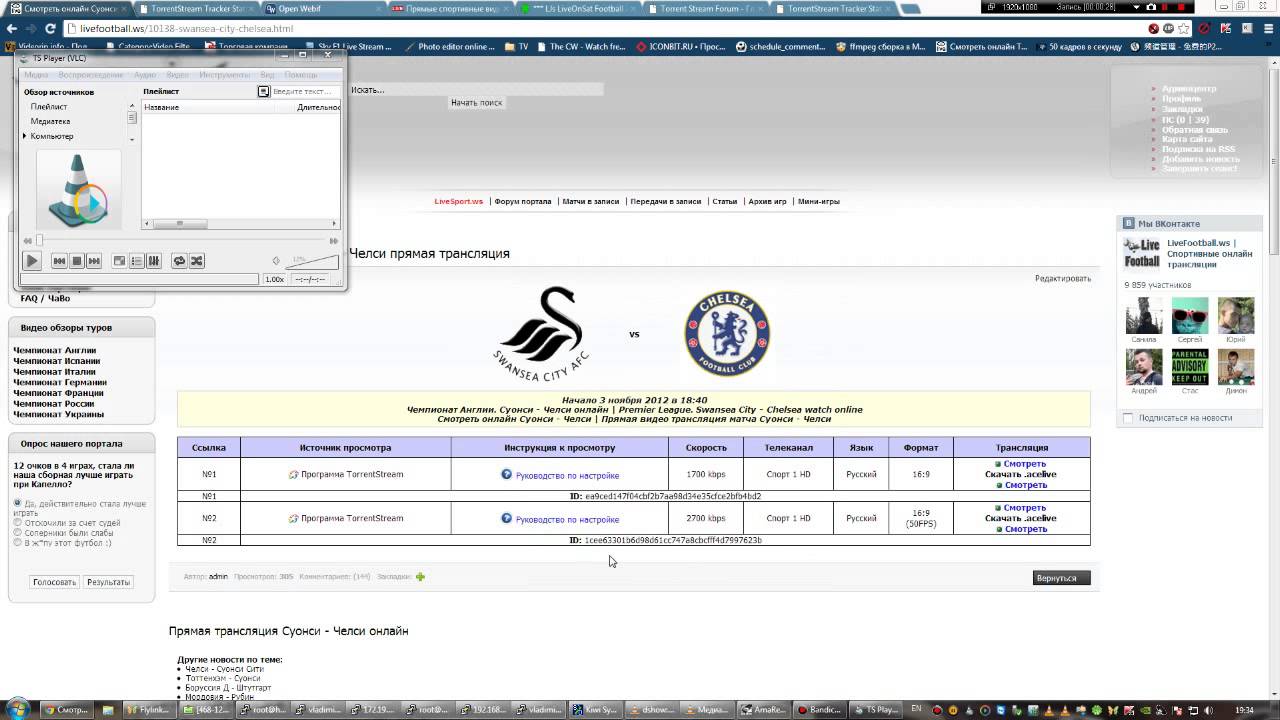Click the TorrentStream program icon in row №1

click(294, 474)
